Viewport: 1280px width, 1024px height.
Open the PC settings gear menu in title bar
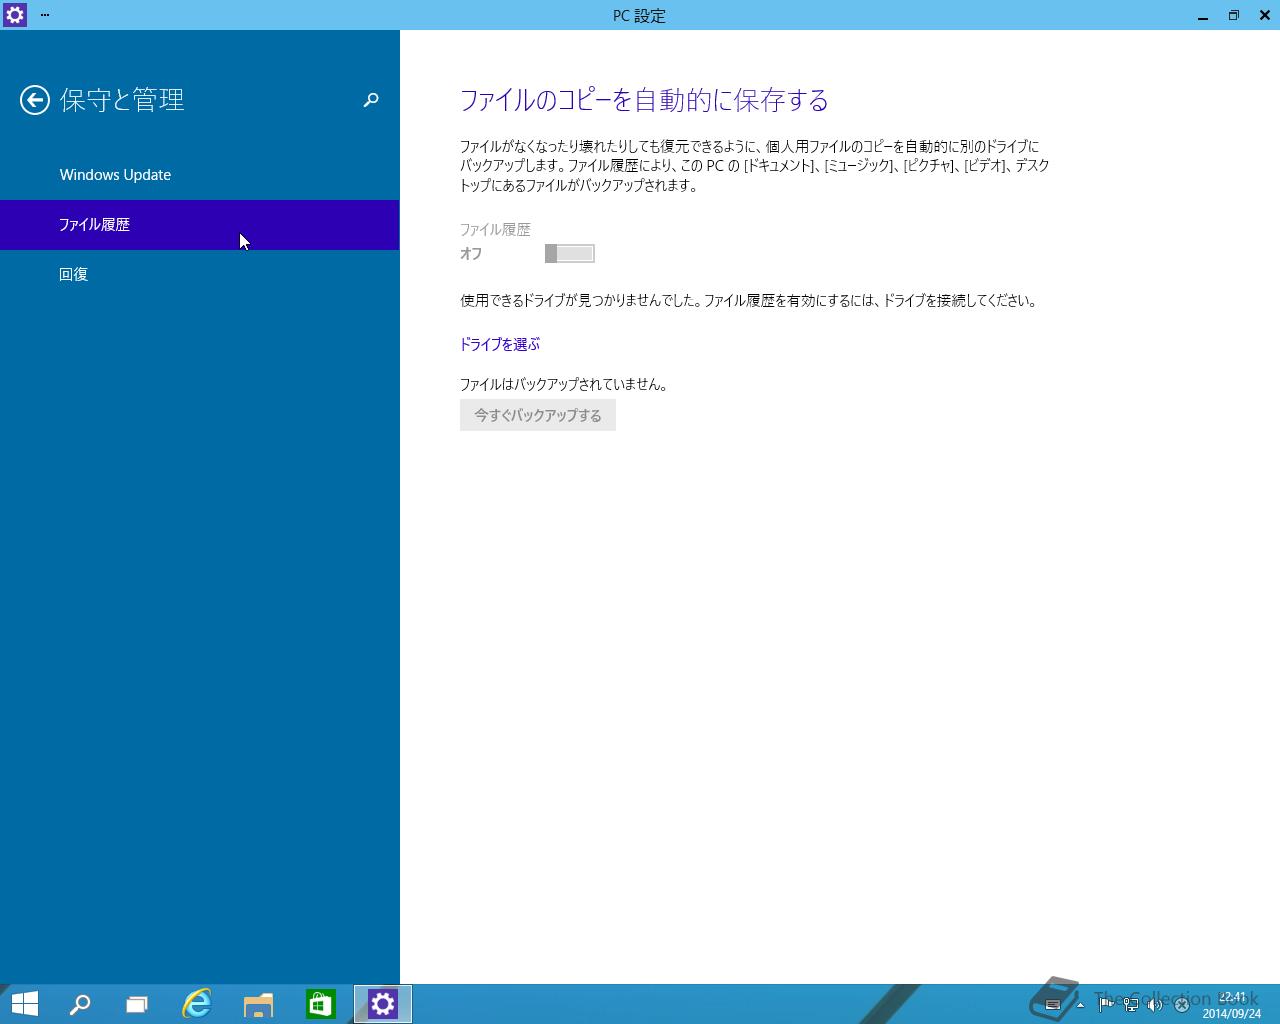point(15,15)
